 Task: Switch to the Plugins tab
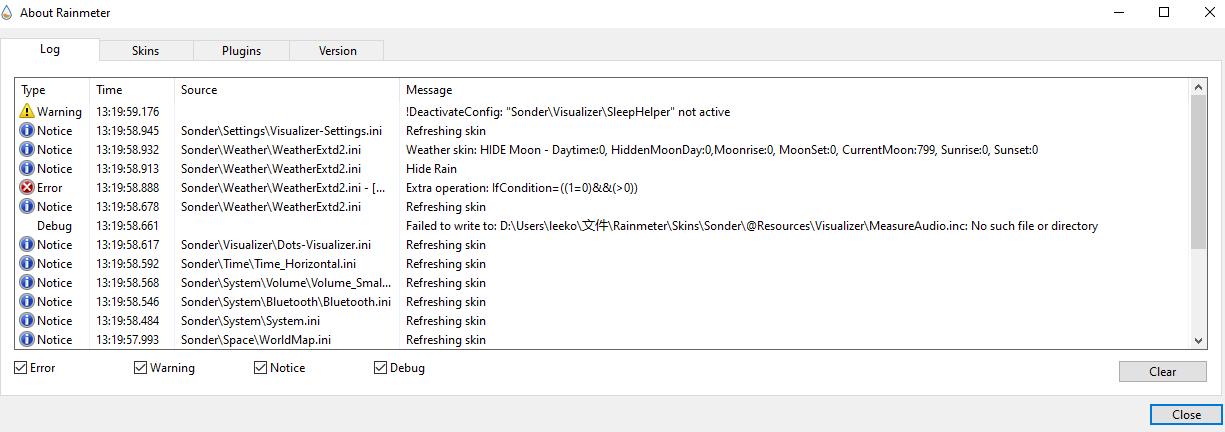[241, 51]
